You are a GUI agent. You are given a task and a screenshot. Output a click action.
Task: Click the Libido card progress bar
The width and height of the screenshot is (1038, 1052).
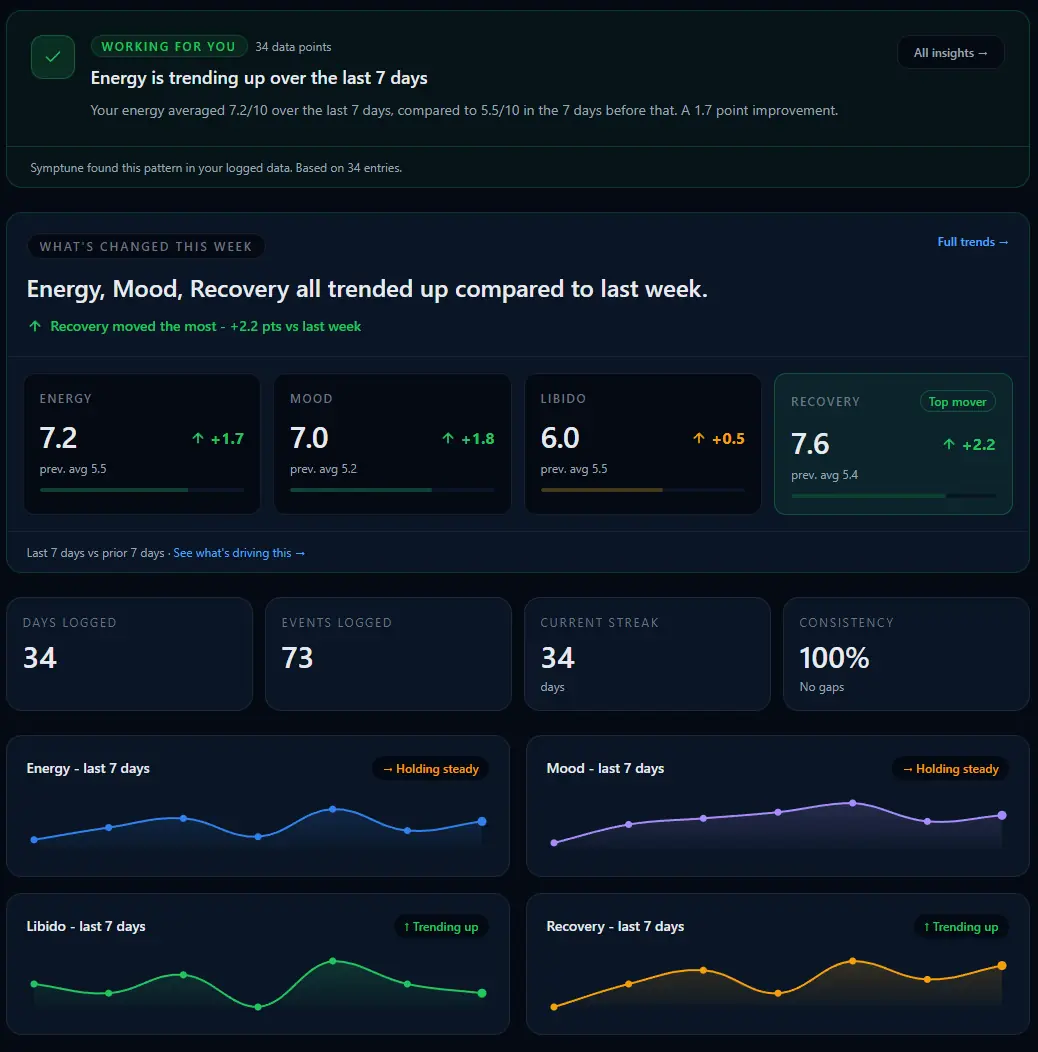(x=643, y=490)
